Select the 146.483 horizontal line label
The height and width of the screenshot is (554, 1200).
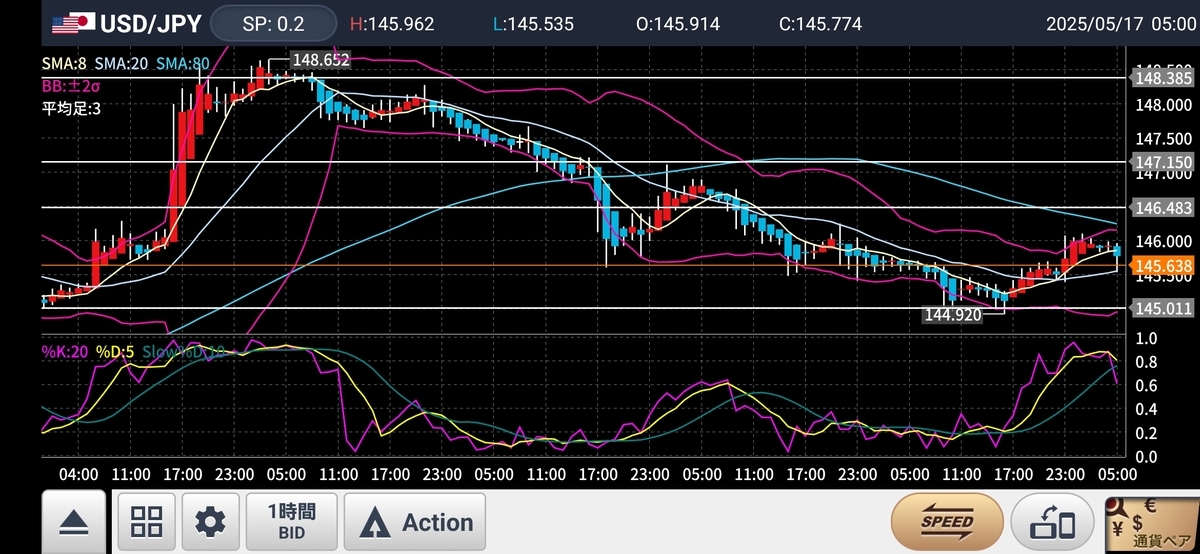tap(1164, 207)
